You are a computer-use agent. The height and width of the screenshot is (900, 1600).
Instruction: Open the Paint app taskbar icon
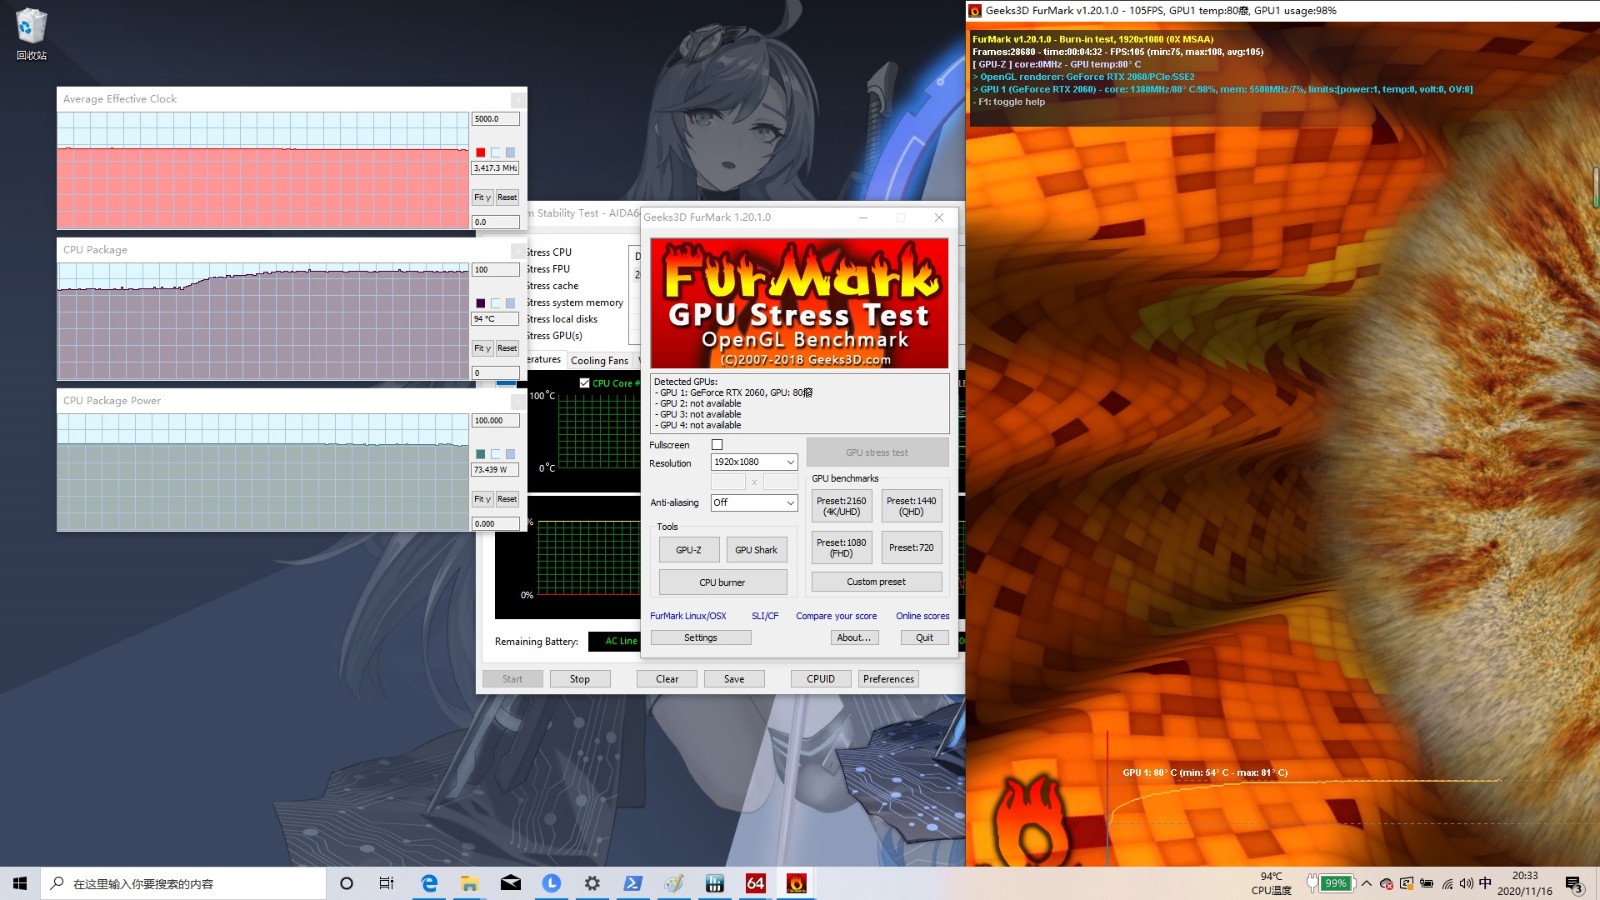click(674, 883)
